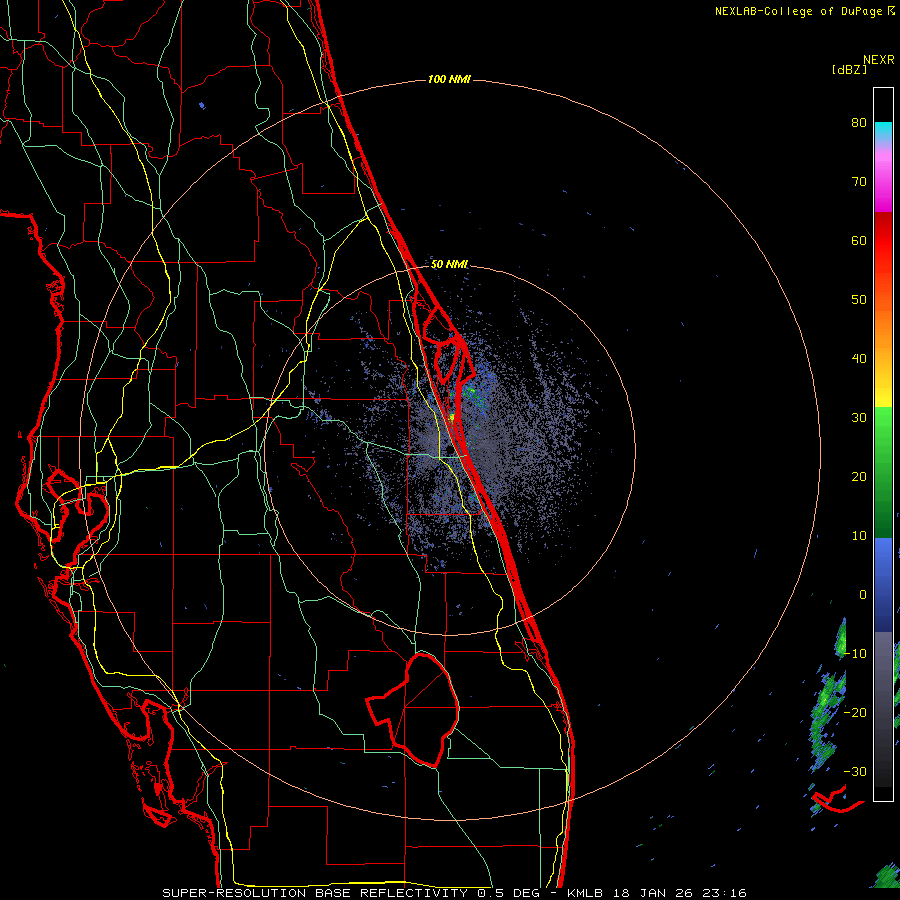This screenshot has width=900, height=900.
Task: Click the 20 value on dBZ scale
Action: pos(859,477)
